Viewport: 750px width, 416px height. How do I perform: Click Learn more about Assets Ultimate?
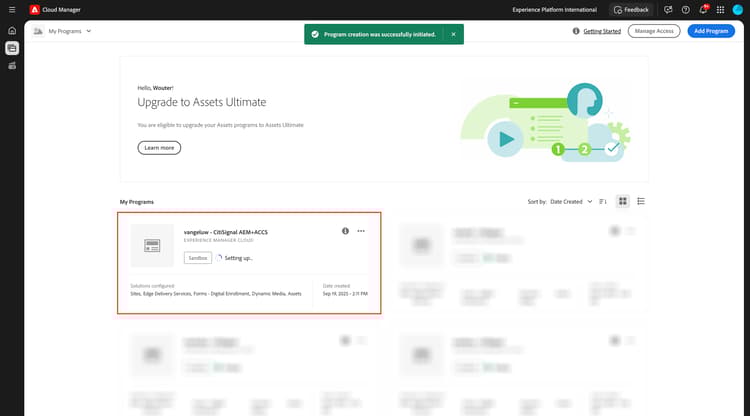(x=159, y=148)
